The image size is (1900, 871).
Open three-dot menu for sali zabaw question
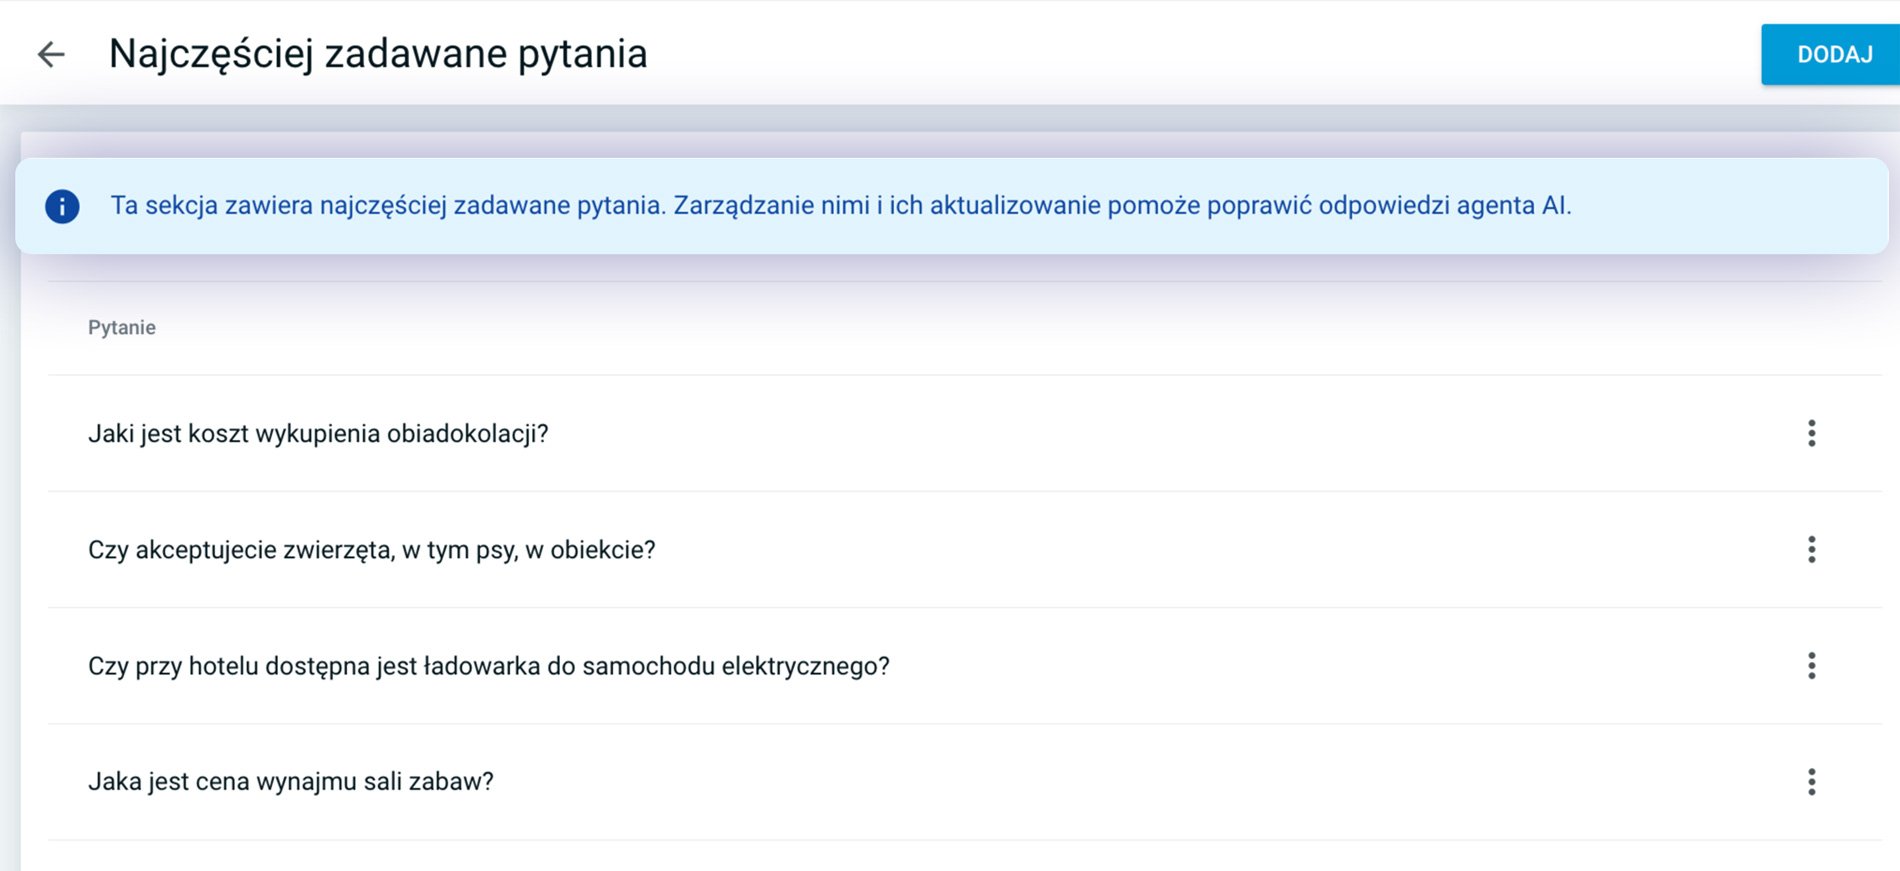[x=1811, y=782]
